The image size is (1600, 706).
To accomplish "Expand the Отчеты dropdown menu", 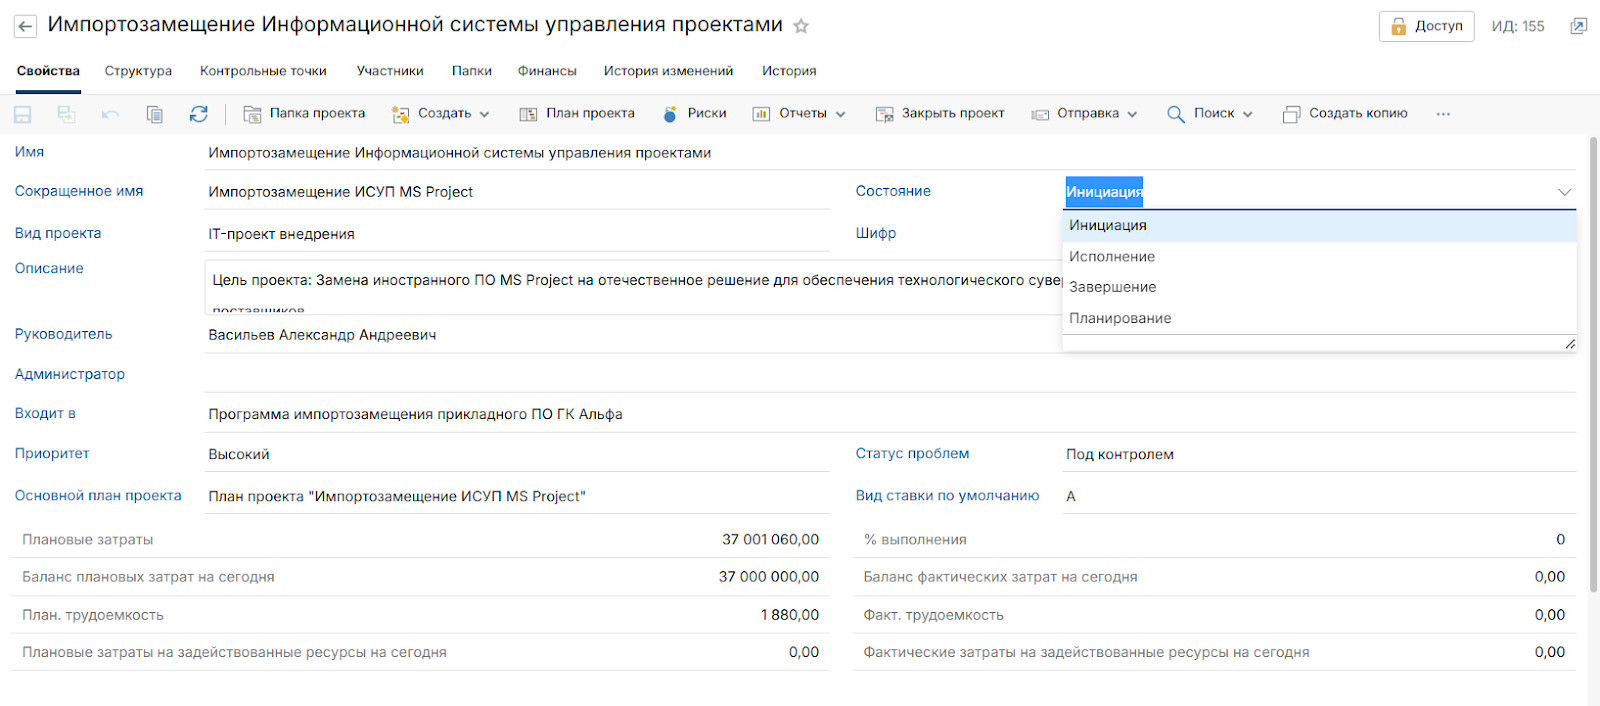I will click(x=799, y=114).
